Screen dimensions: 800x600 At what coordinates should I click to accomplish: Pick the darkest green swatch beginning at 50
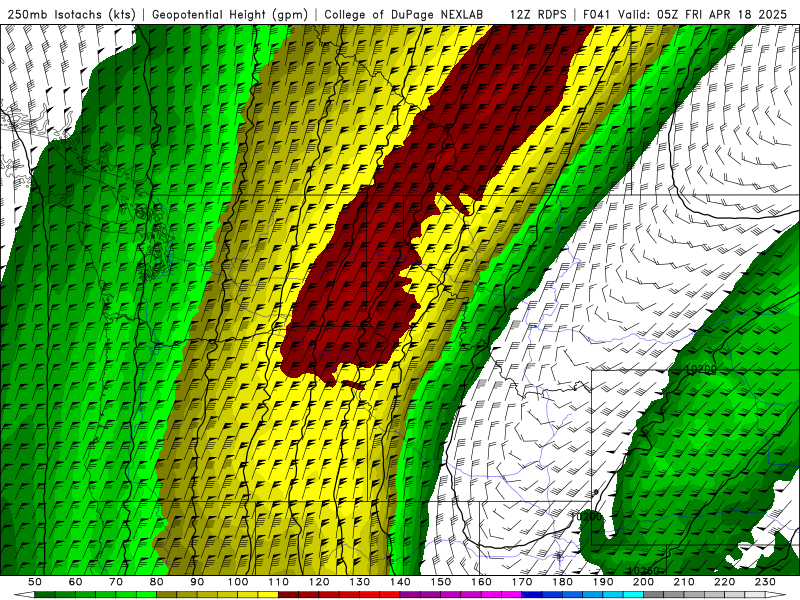44,594
